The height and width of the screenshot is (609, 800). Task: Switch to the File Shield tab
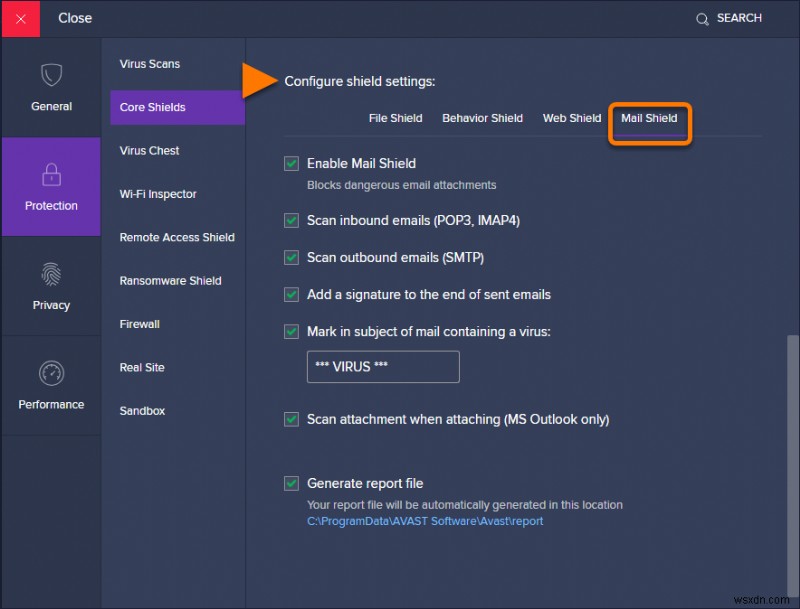(x=395, y=117)
